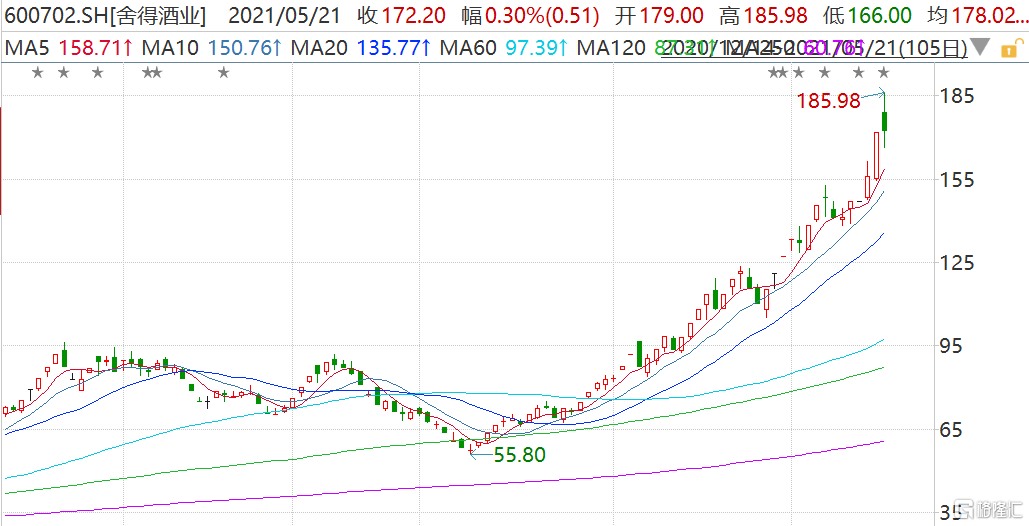This screenshot has width=1029, height=526.
Task: Click the change value 幅0.30%(0.51)
Action: (530, 15)
